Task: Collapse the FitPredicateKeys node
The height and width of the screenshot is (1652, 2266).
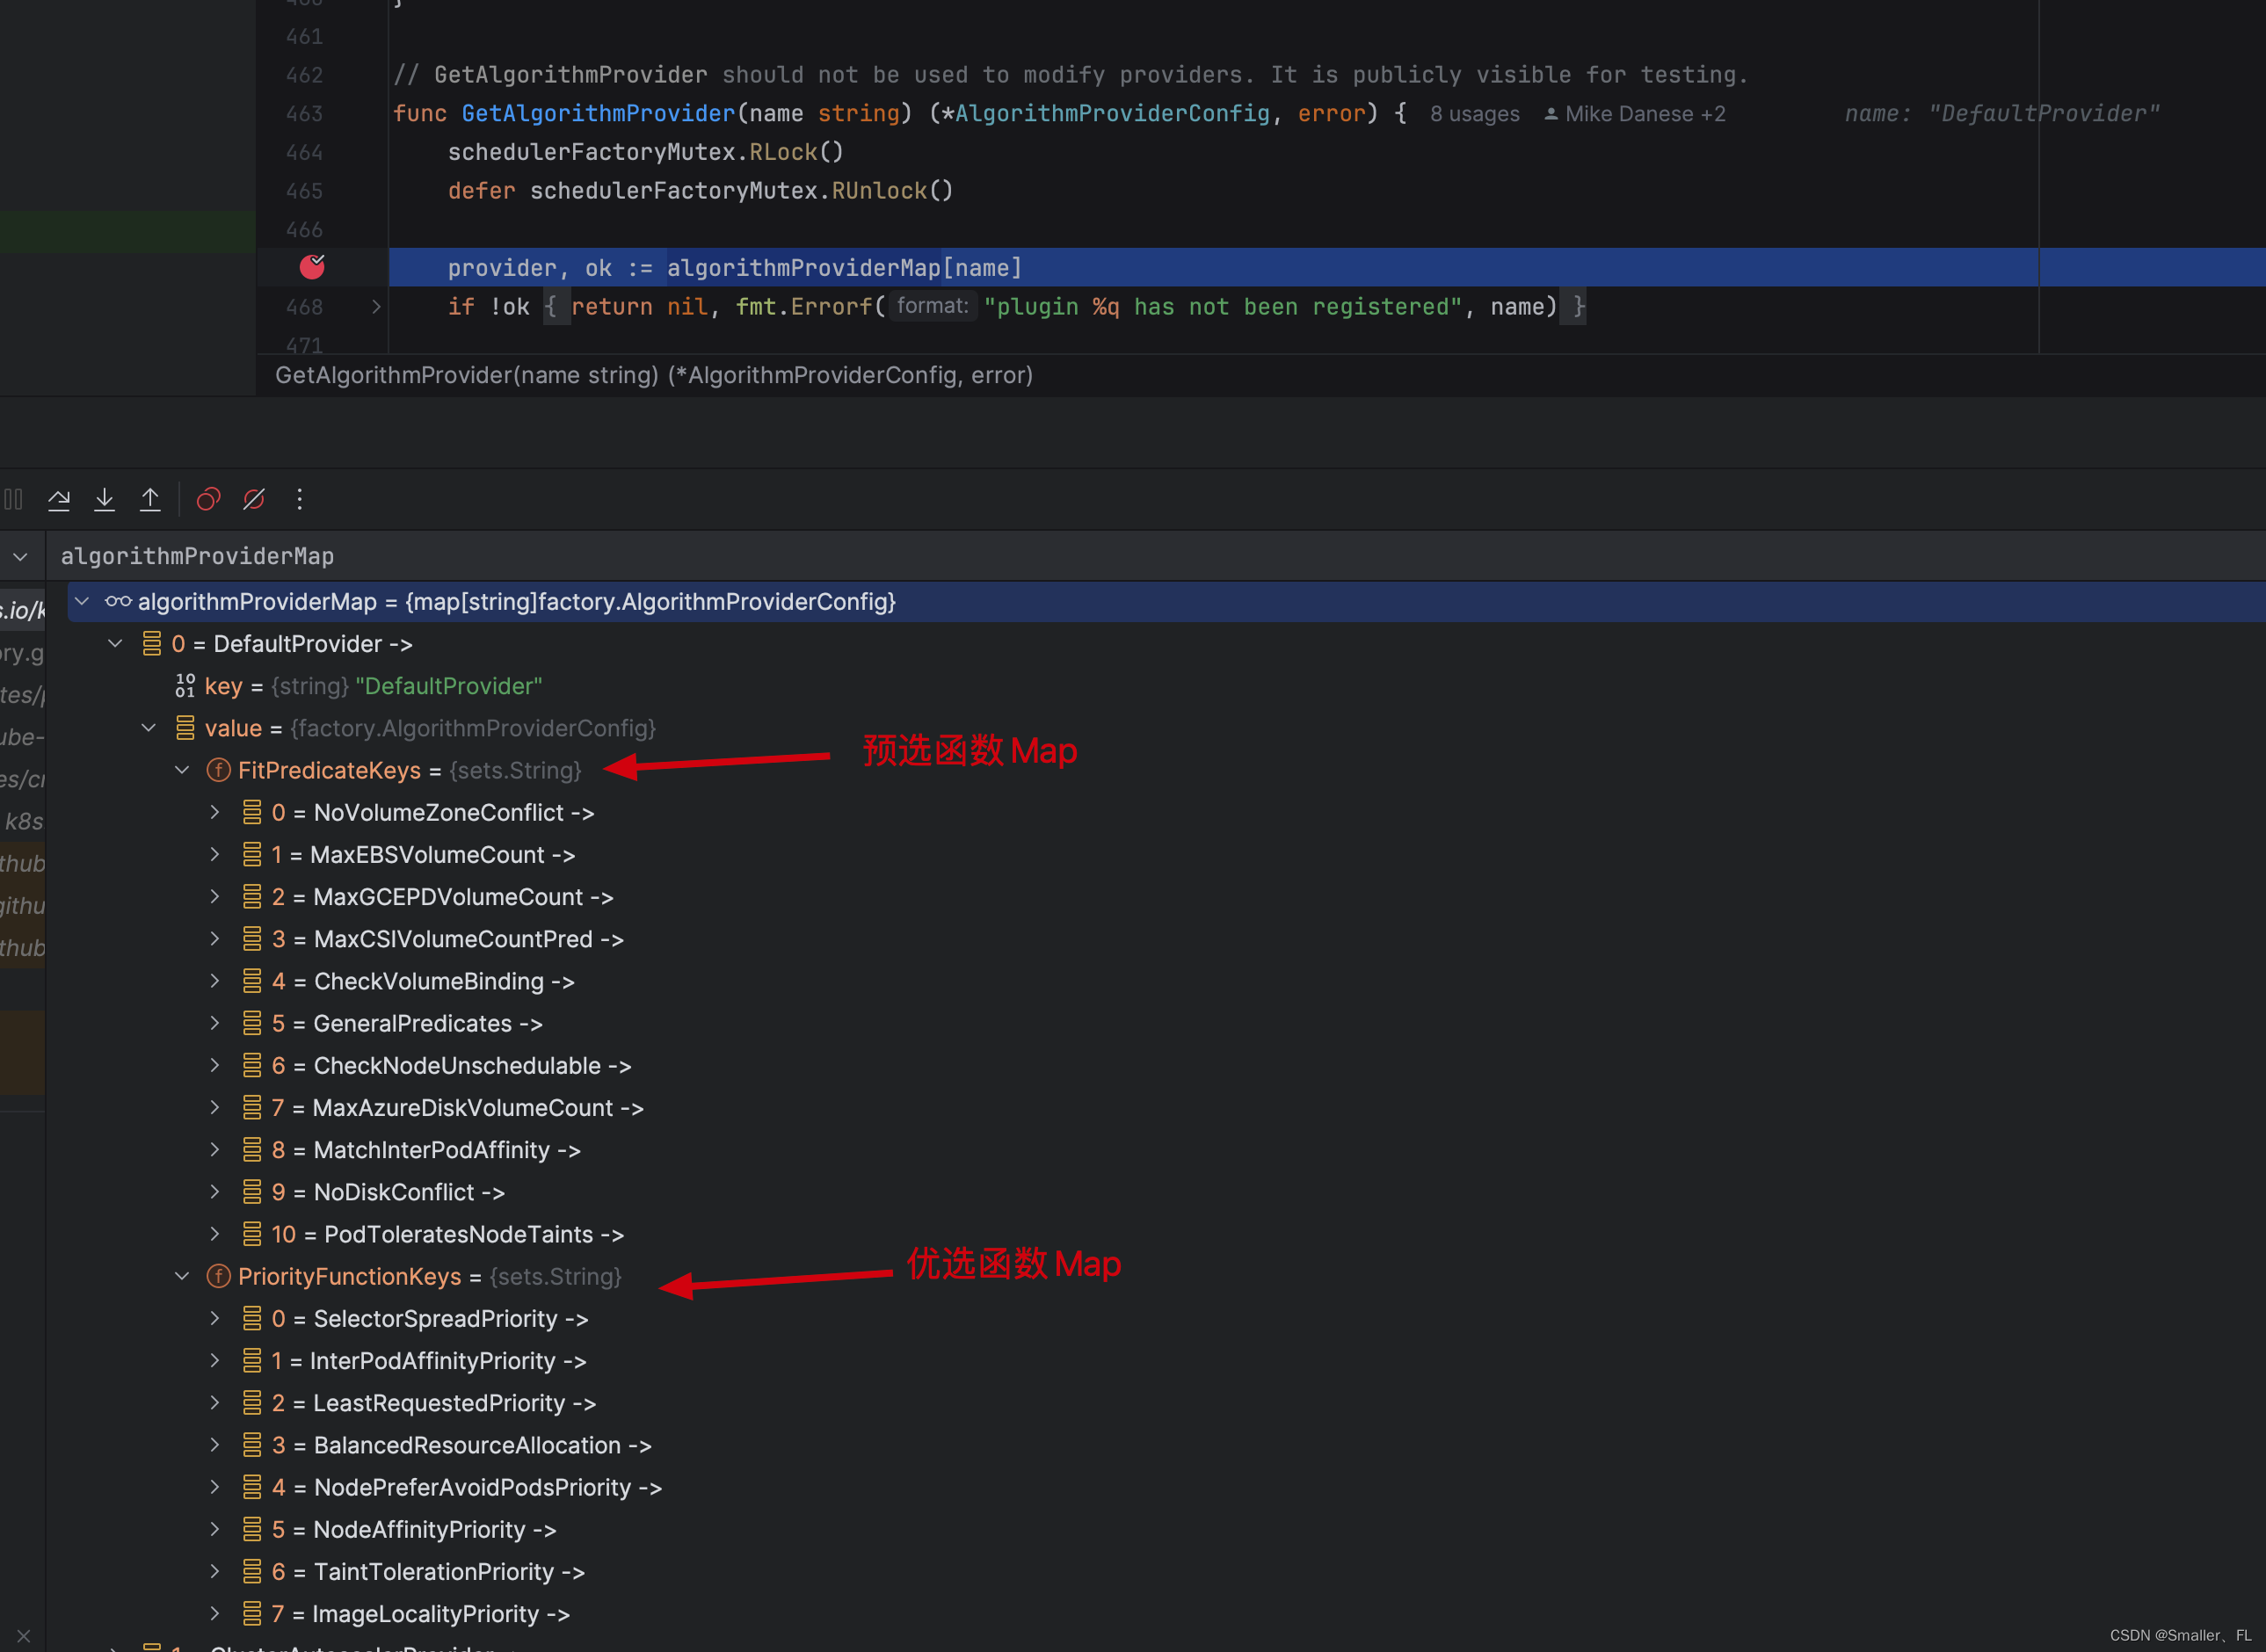Action: tap(182, 770)
